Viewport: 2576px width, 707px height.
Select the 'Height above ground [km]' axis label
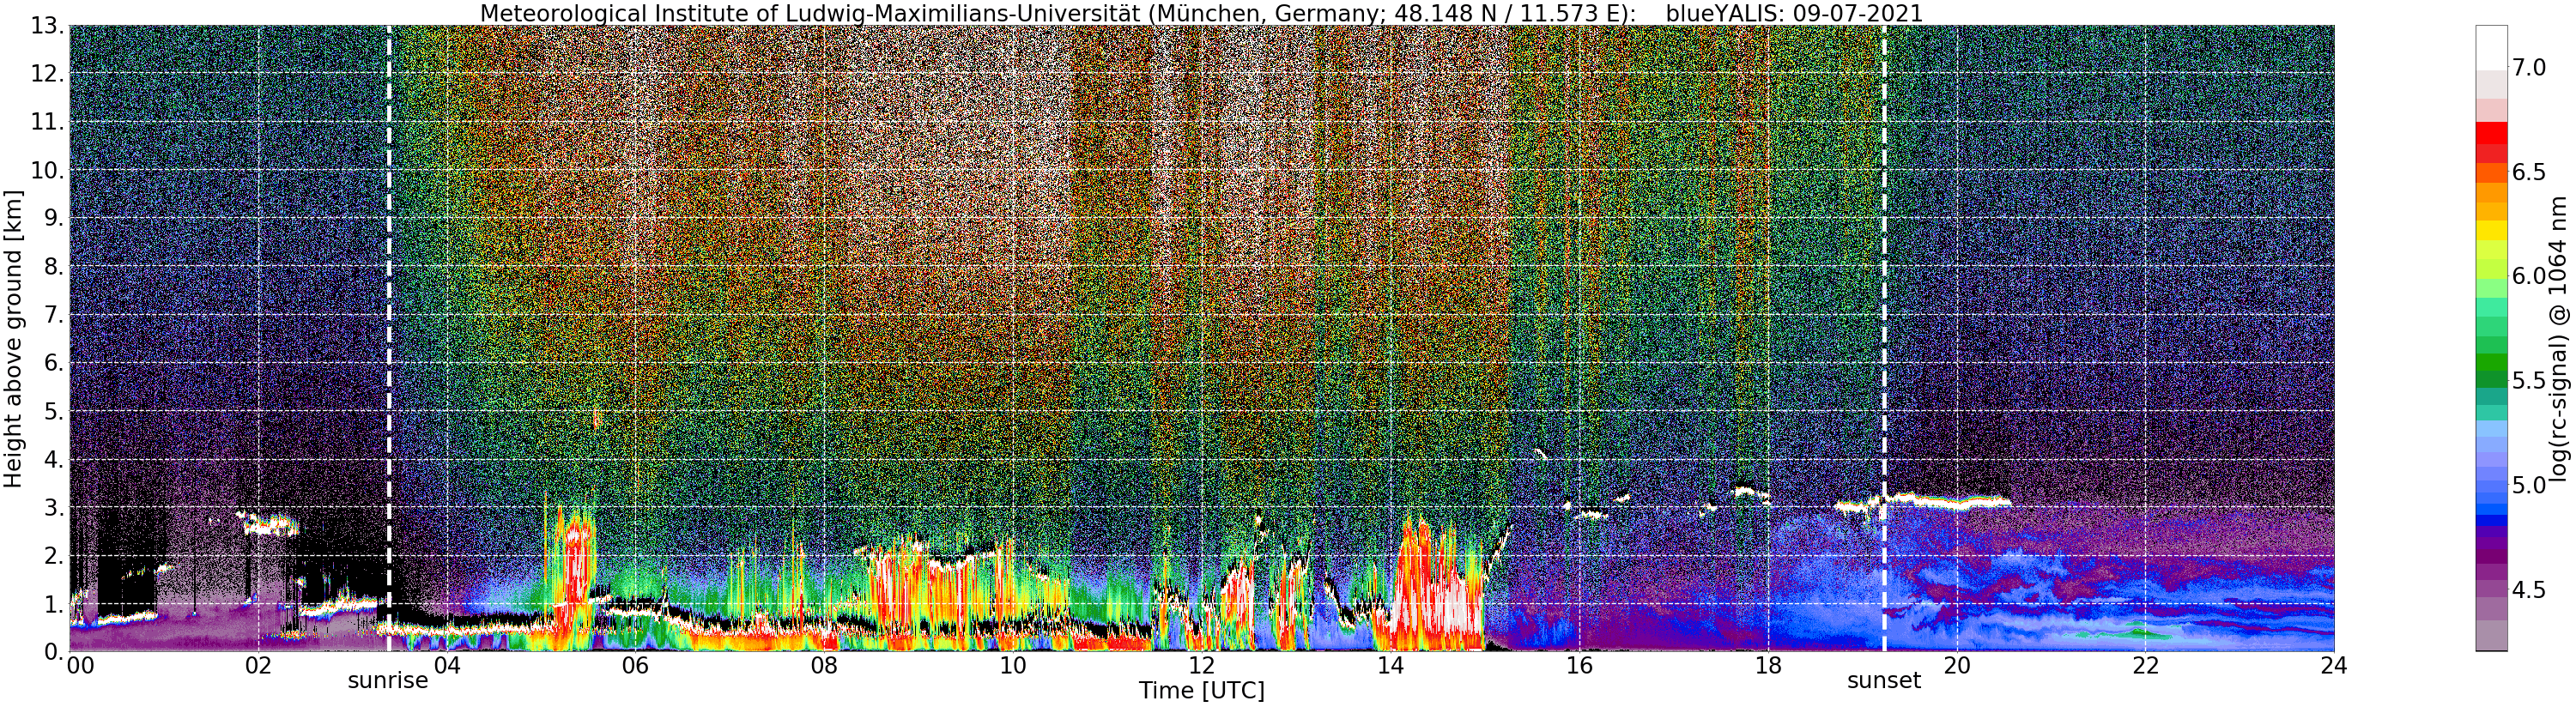[13, 338]
